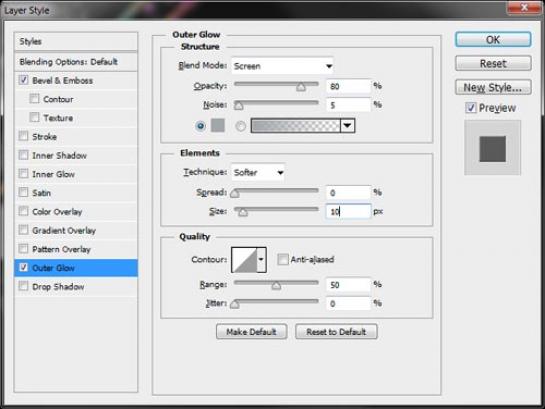Open the gradient editor bar

pos(295,126)
